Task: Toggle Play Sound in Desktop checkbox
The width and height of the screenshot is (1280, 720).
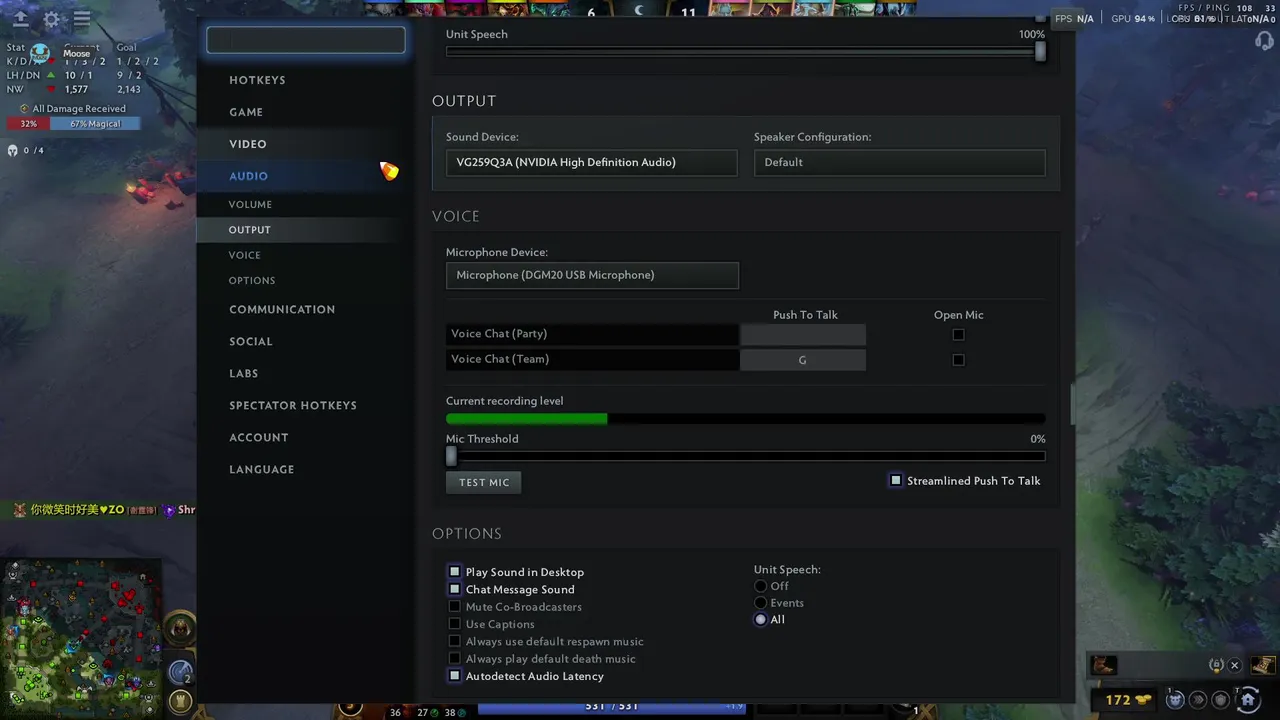Action: point(454,572)
